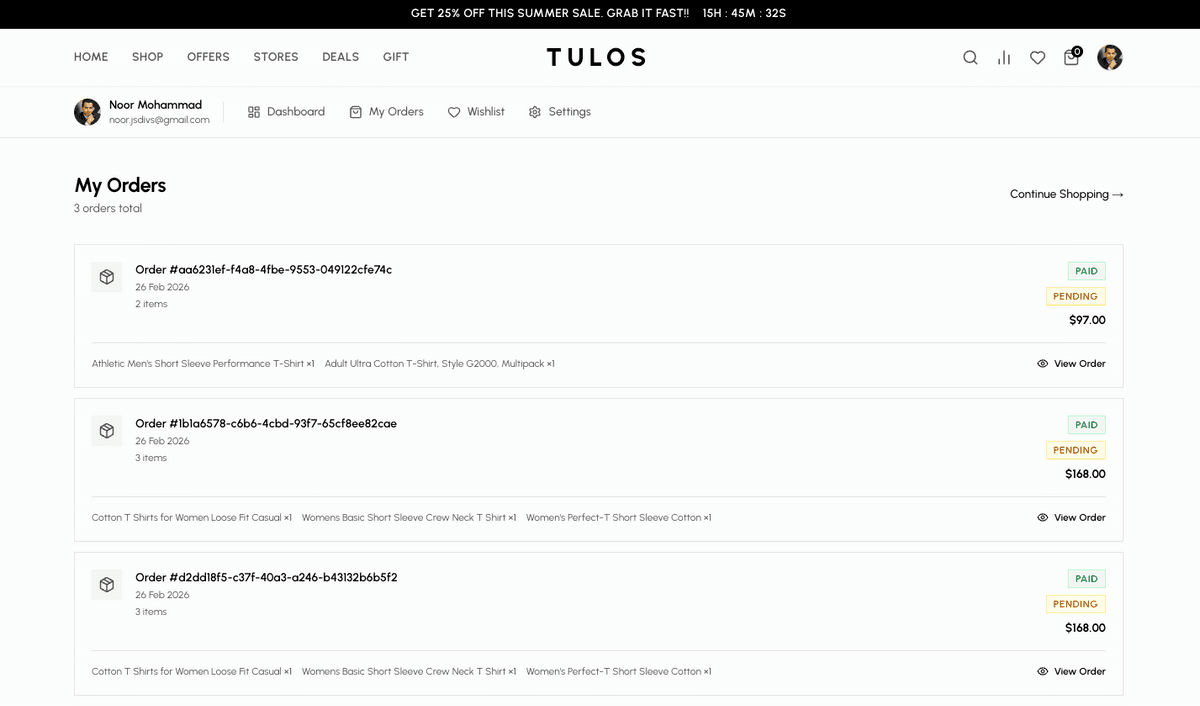Click package icon of order #1b1a6578
The height and width of the screenshot is (706, 1200).
(107, 431)
